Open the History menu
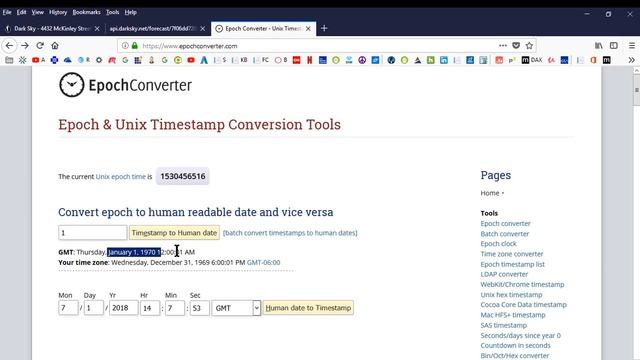The width and height of the screenshot is (640, 360). tap(58, 12)
